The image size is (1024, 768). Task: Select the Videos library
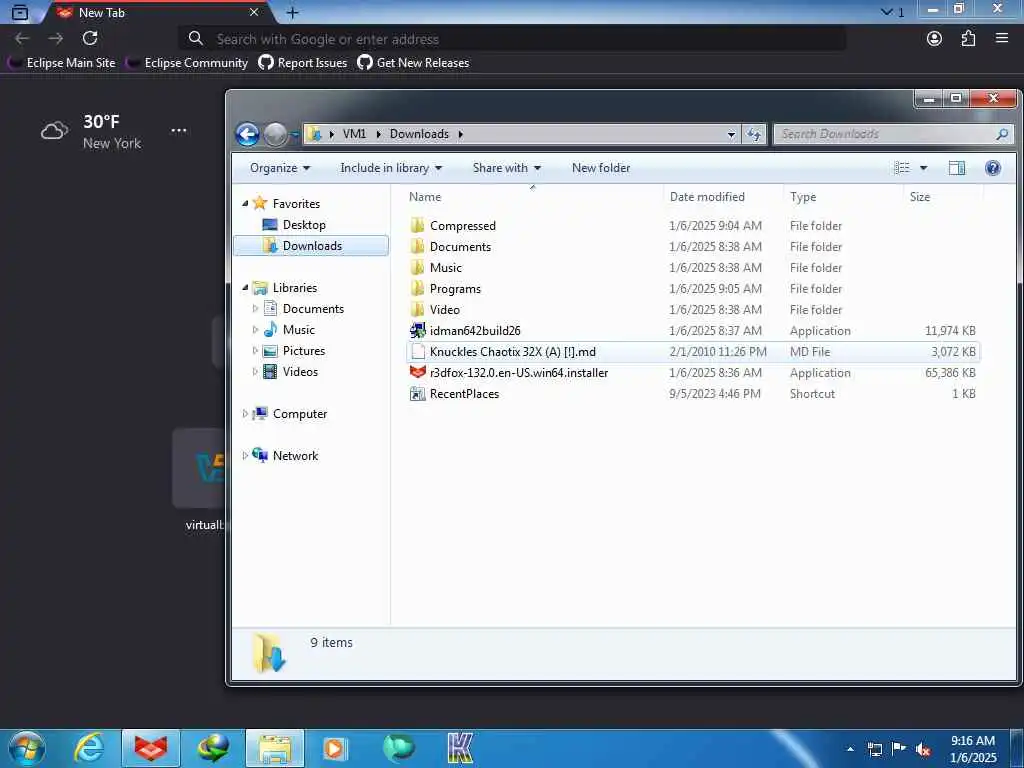300,372
